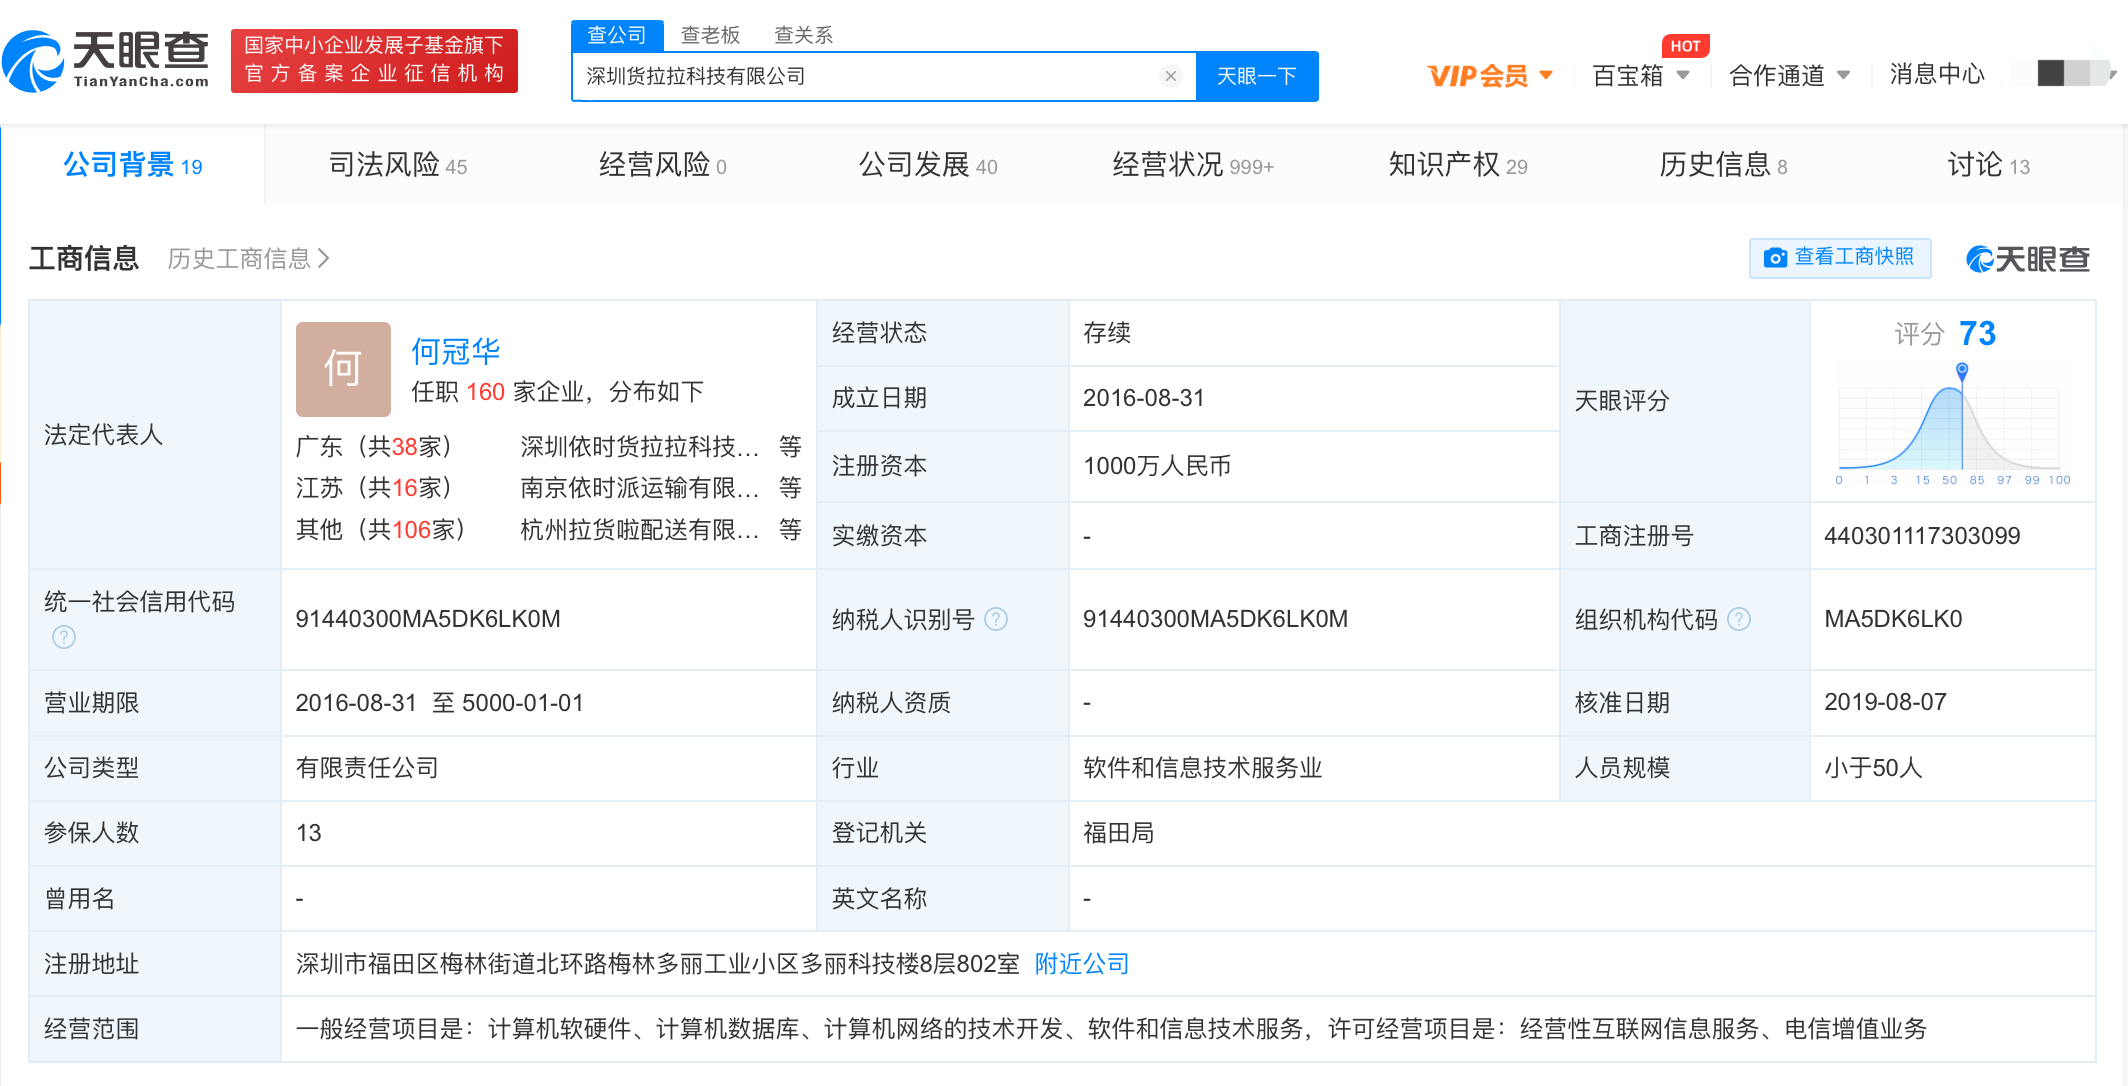
Task: Click the 评分 73 score value
Action: (1977, 333)
